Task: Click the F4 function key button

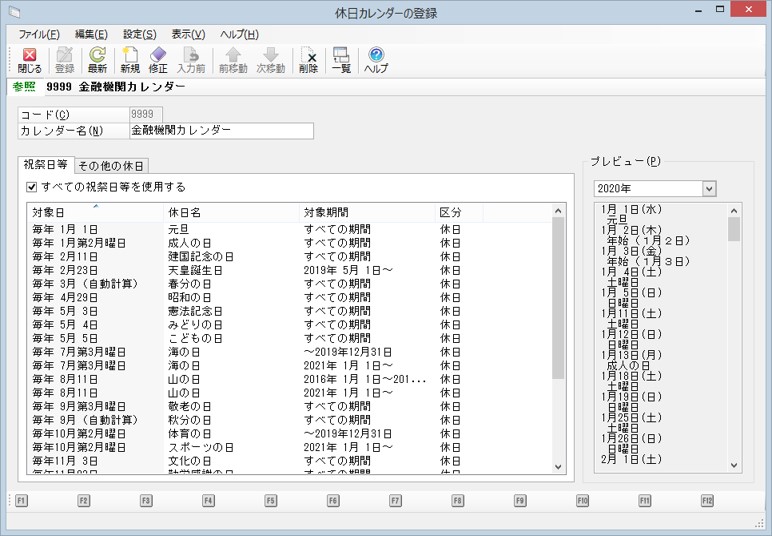Action: coord(208,501)
